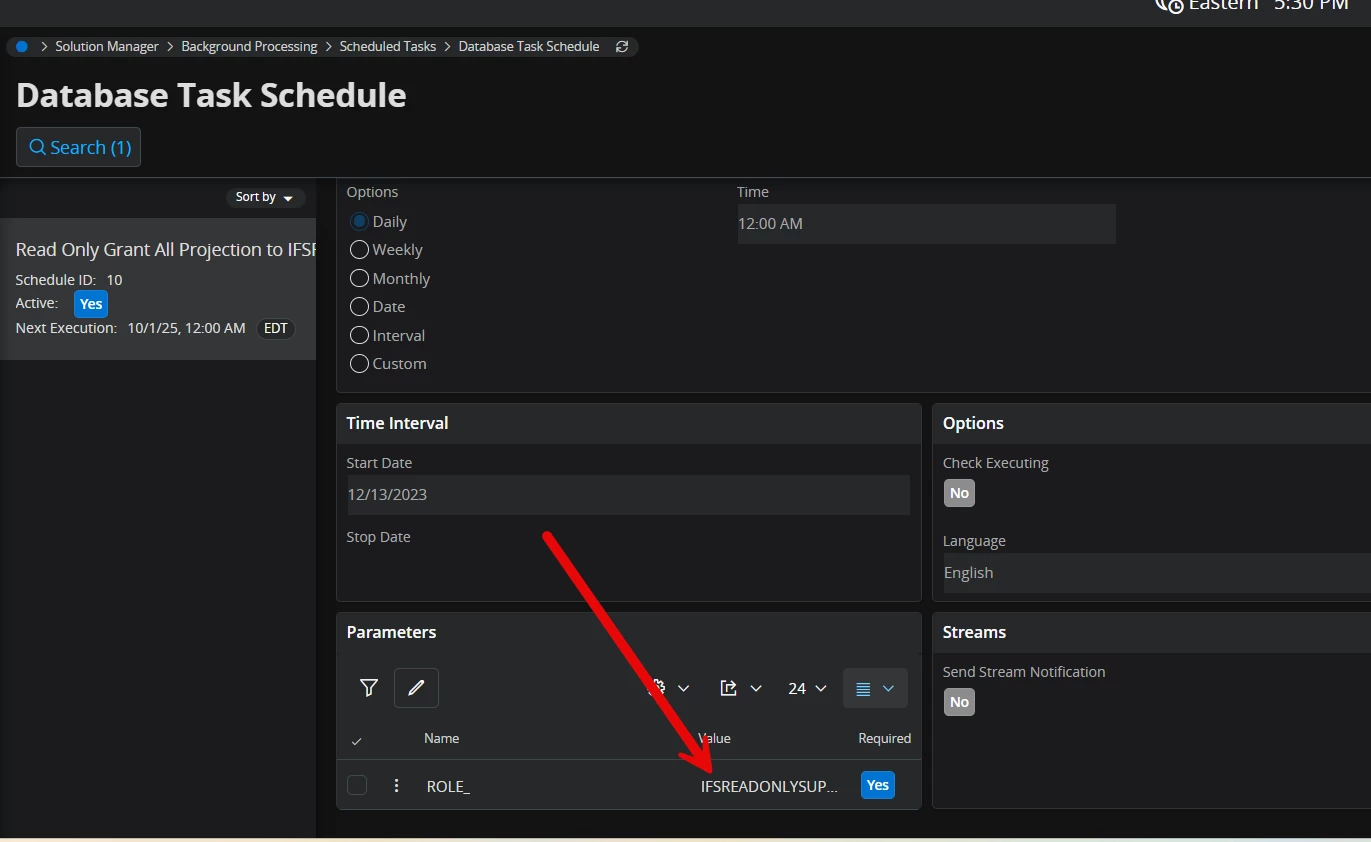Refresh the page via breadcrumb reload icon
This screenshot has height=842, width=1371.
622,47
